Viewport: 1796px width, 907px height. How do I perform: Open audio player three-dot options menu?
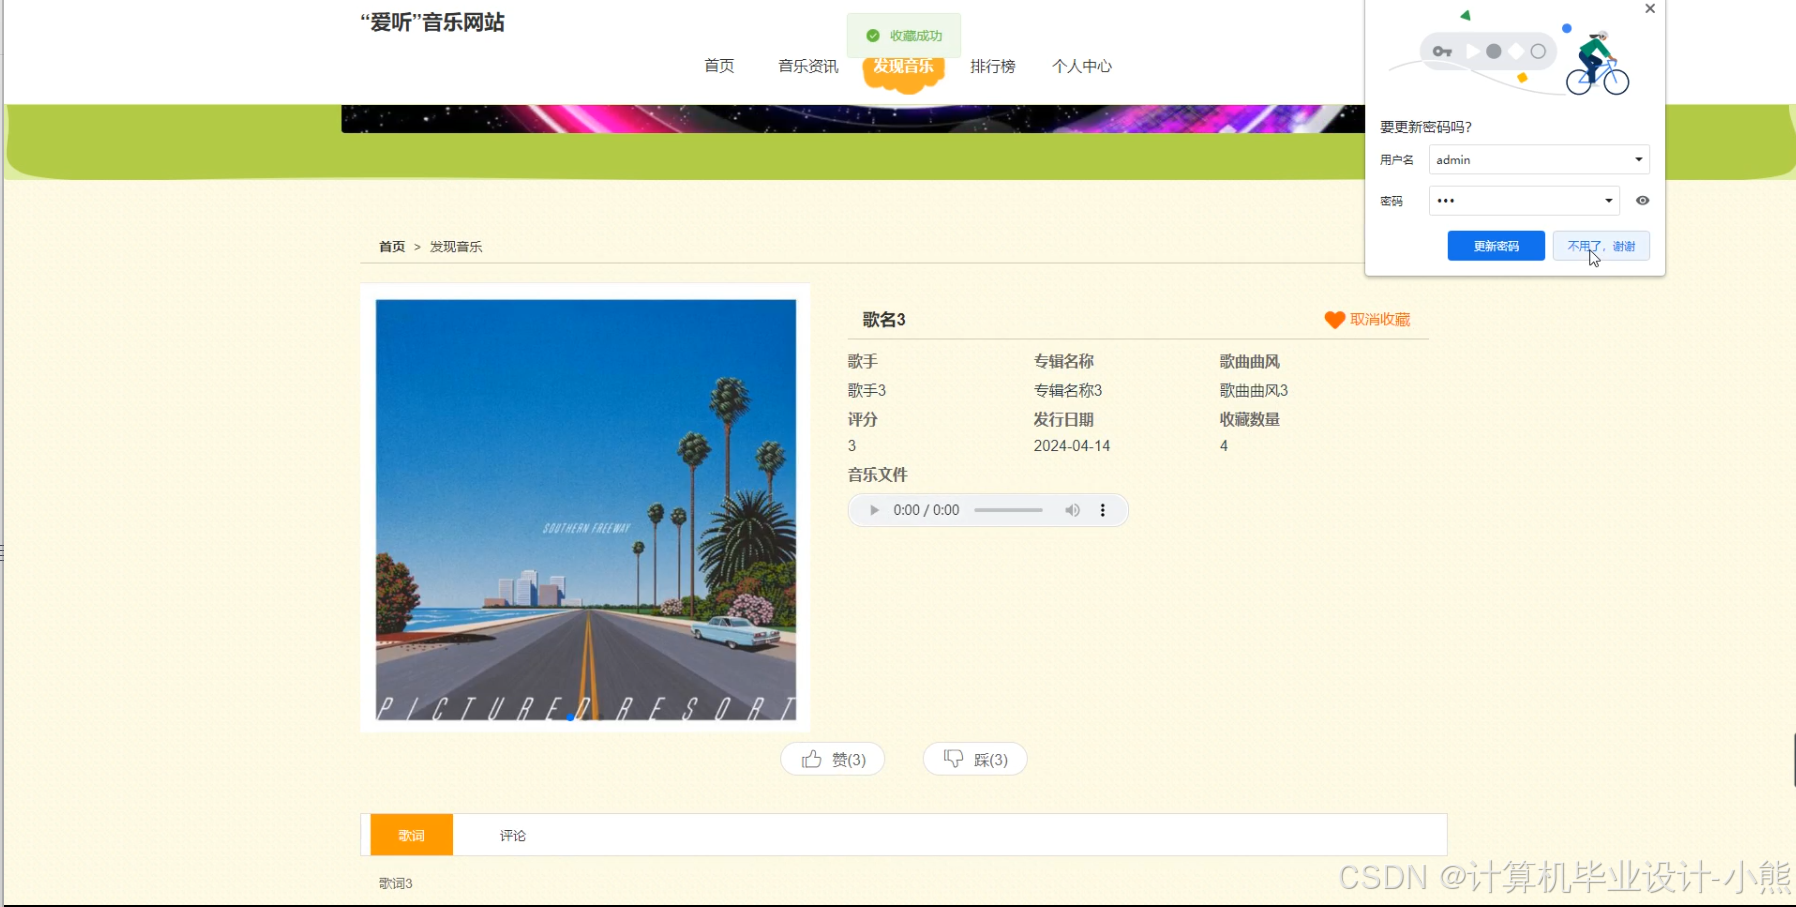[1103, 510]
